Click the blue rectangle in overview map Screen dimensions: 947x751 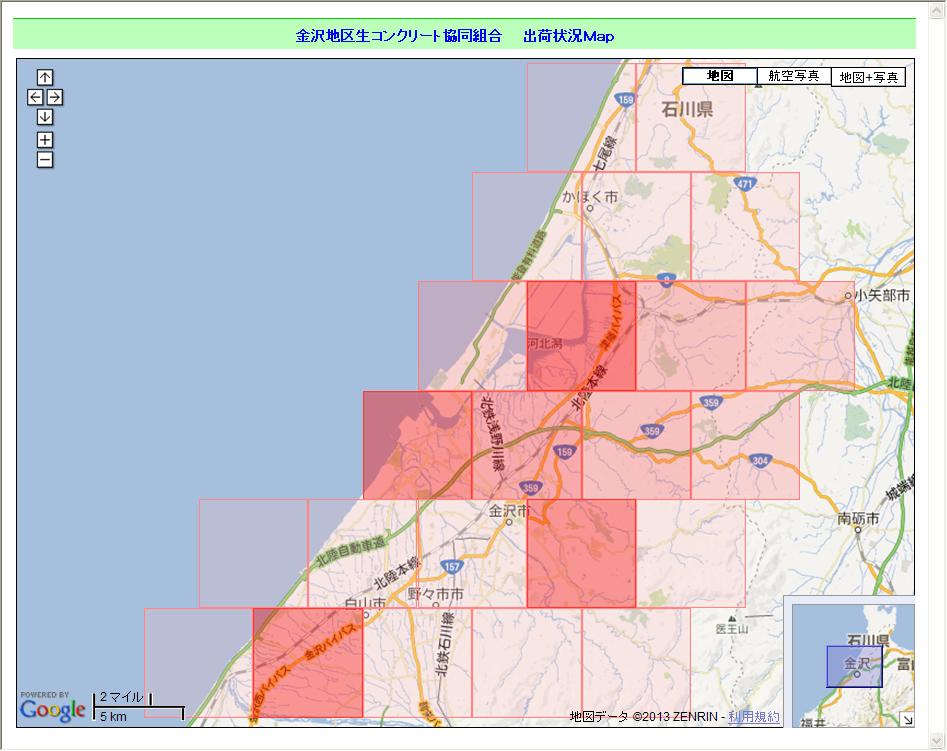point(854,666)
